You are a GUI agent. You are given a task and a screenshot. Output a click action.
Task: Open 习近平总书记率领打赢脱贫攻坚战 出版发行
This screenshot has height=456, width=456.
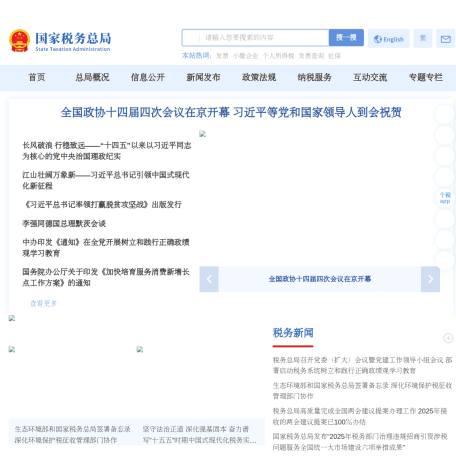click(x=102, y=205)
